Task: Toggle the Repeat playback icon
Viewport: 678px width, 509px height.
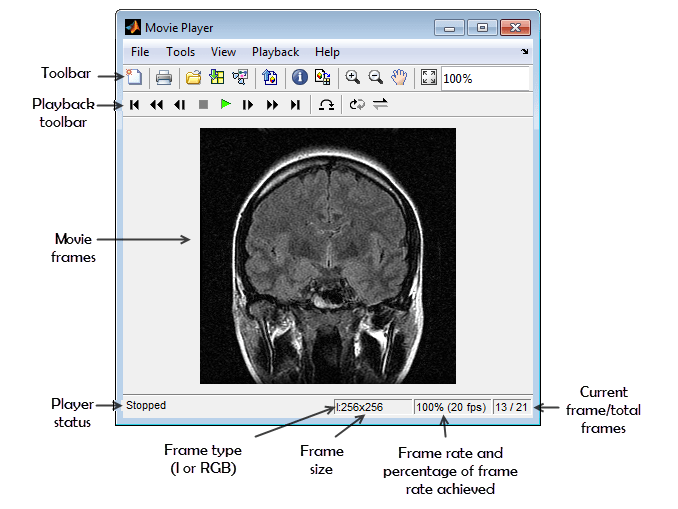Action: coord(357,104)
